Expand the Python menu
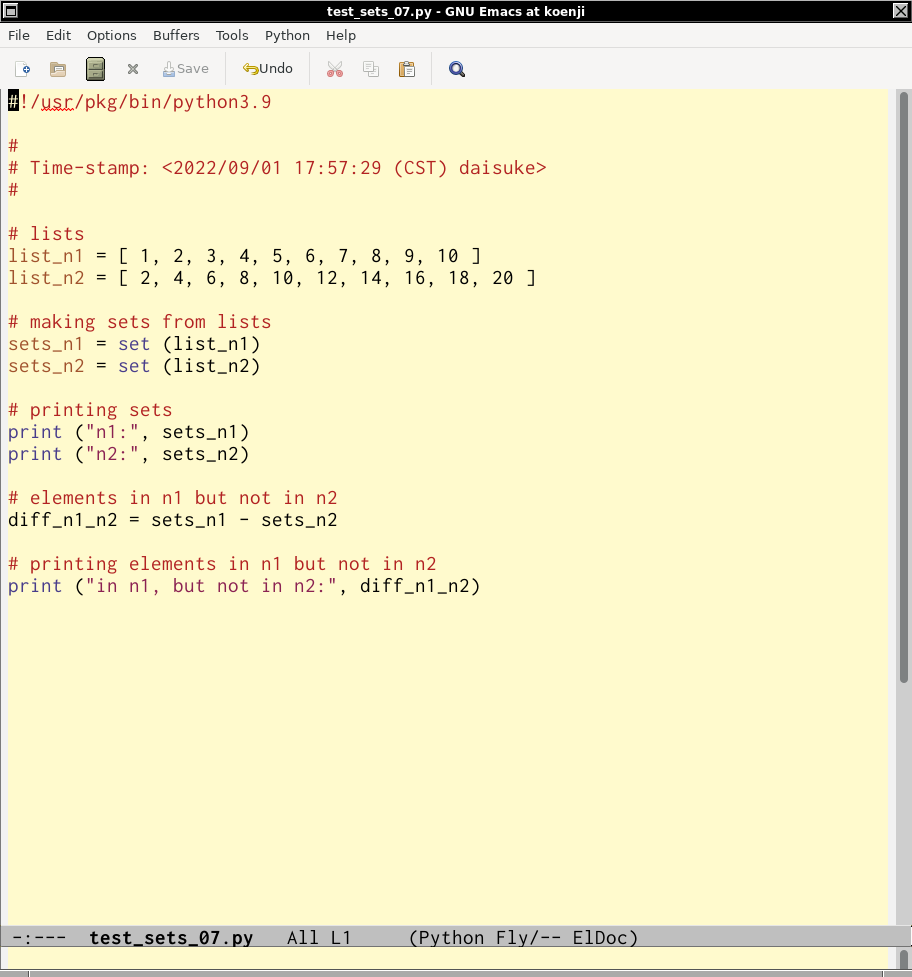 [287, 35]
